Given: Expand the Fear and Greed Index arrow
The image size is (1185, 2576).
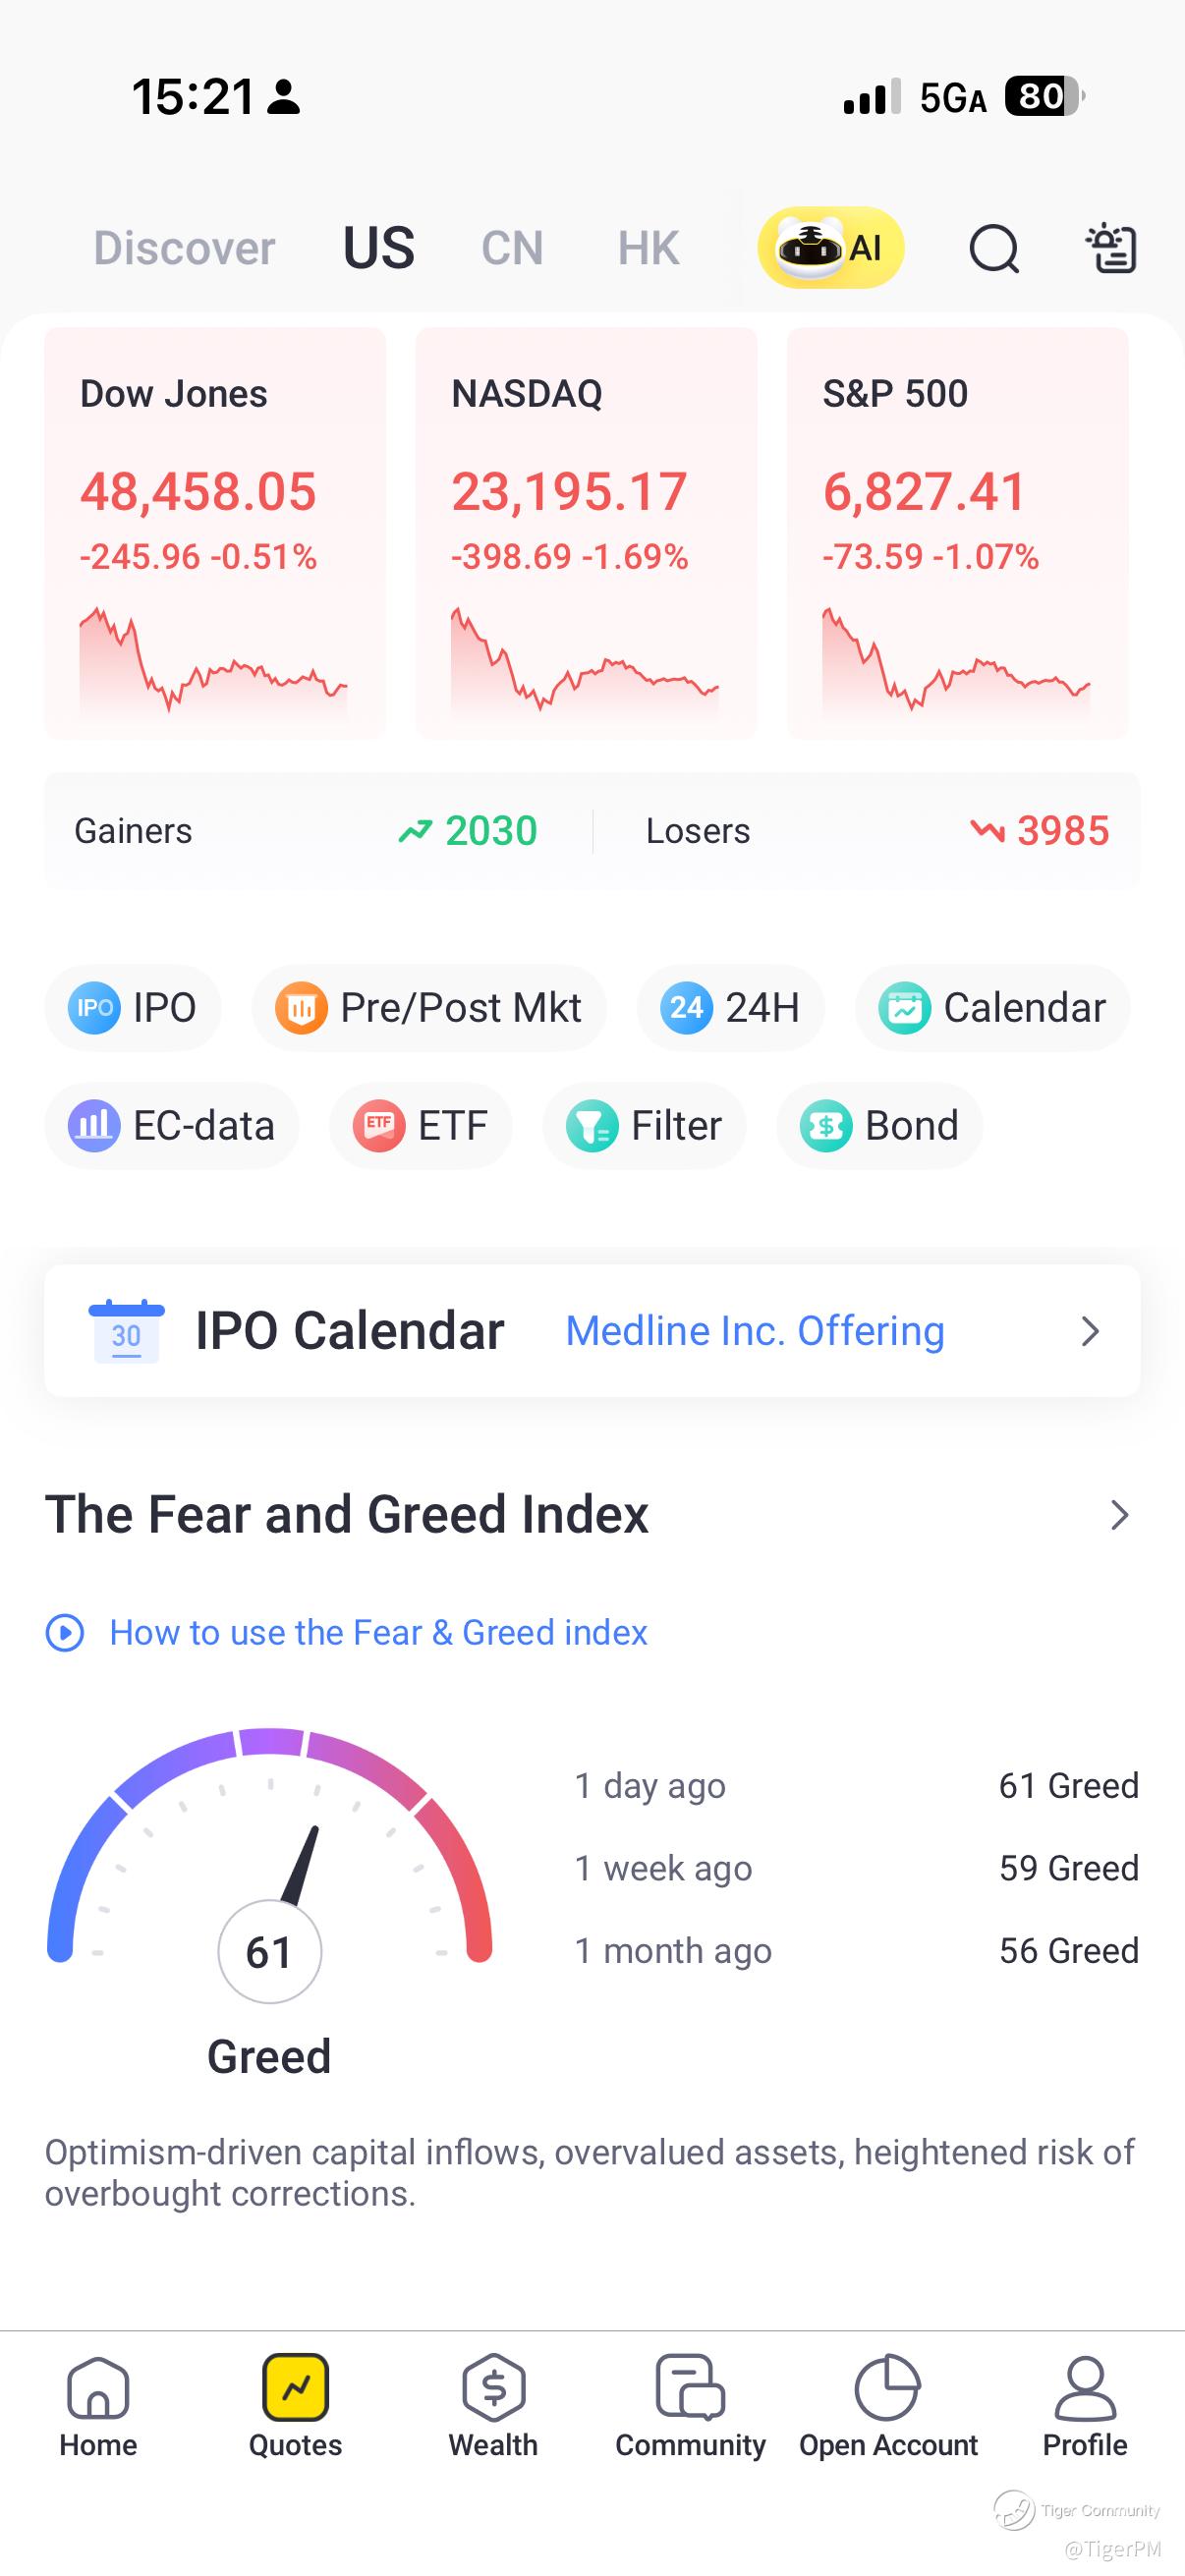Looking at the screenshot, I should [1120, 1515].
